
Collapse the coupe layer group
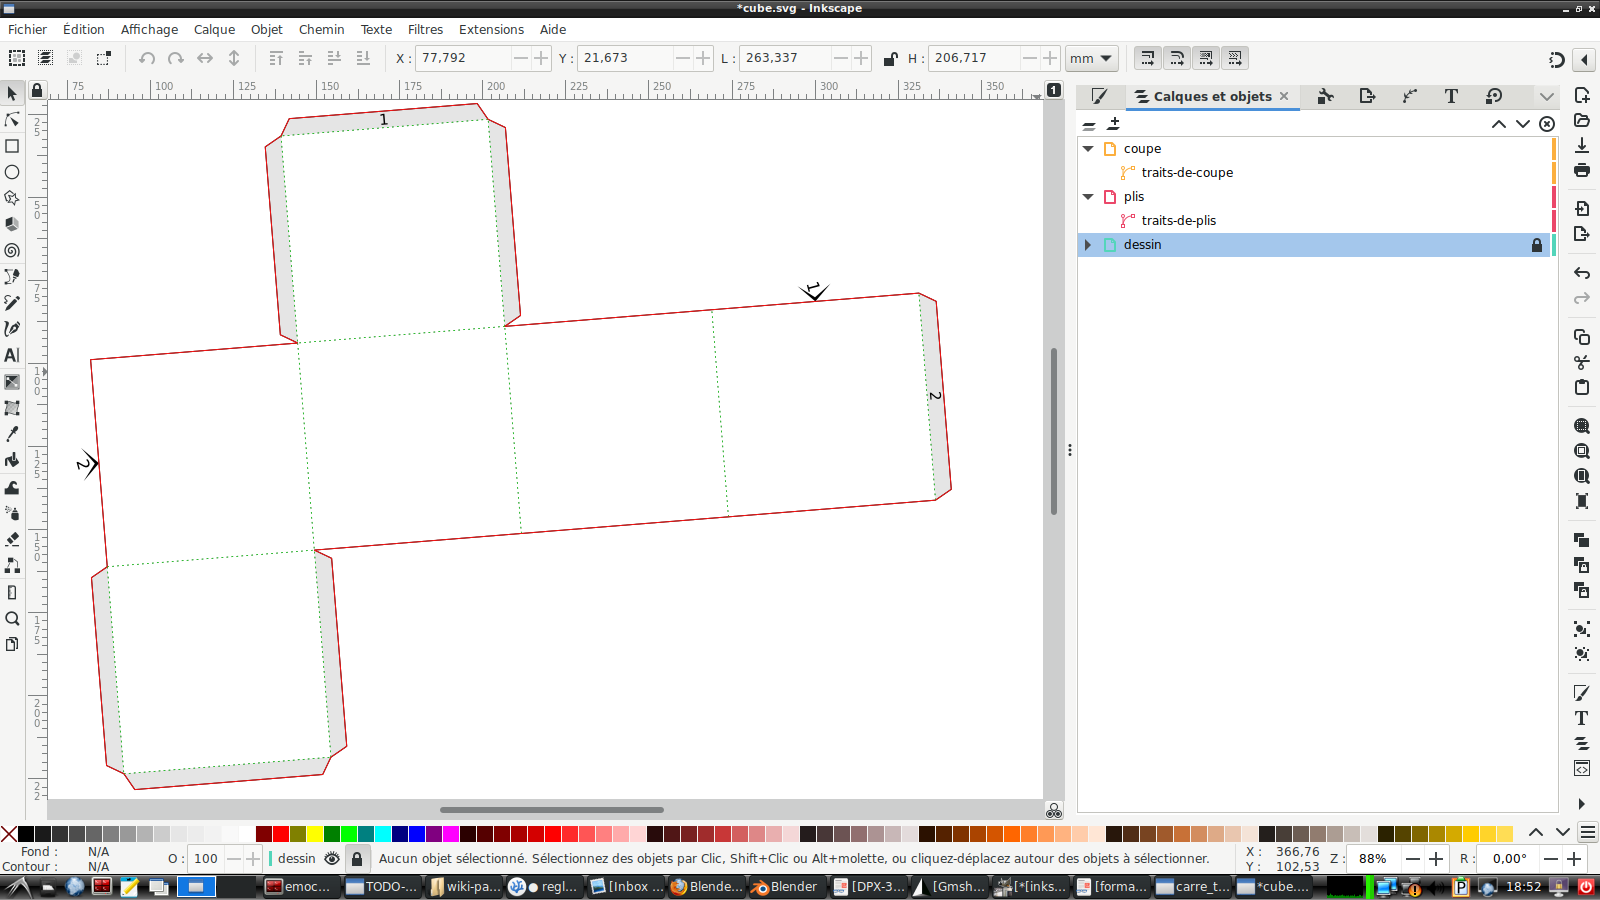pyautogui.click(x=1088, y=149)
